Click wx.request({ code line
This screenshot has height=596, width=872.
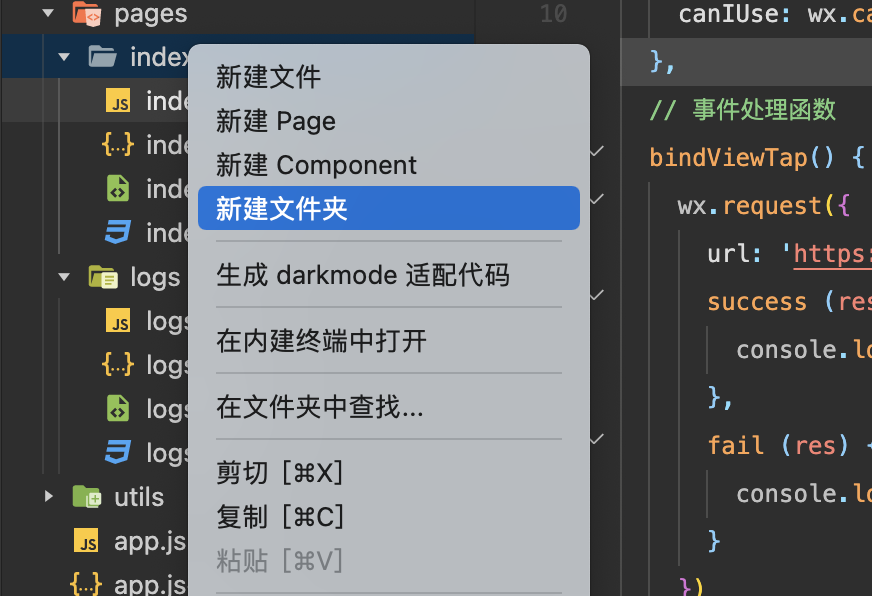(764, 206)
